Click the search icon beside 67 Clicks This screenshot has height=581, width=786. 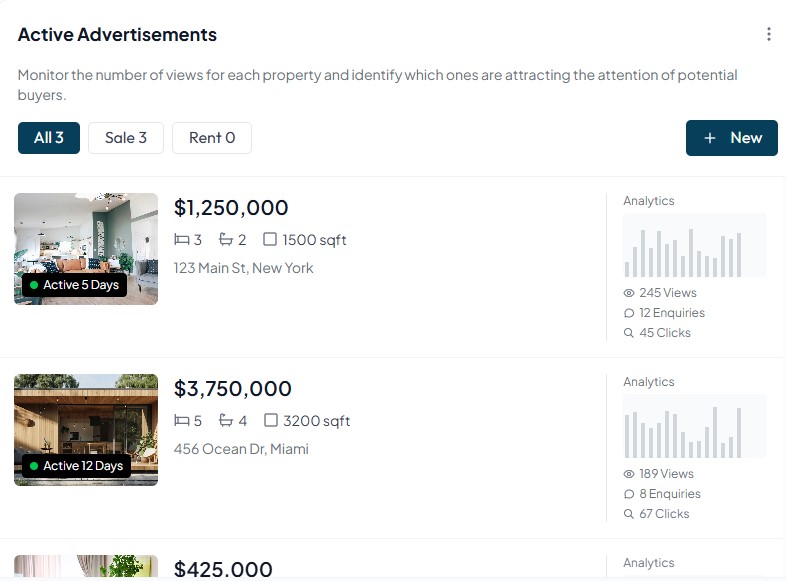pyautogui.click(x=629, y=514)
